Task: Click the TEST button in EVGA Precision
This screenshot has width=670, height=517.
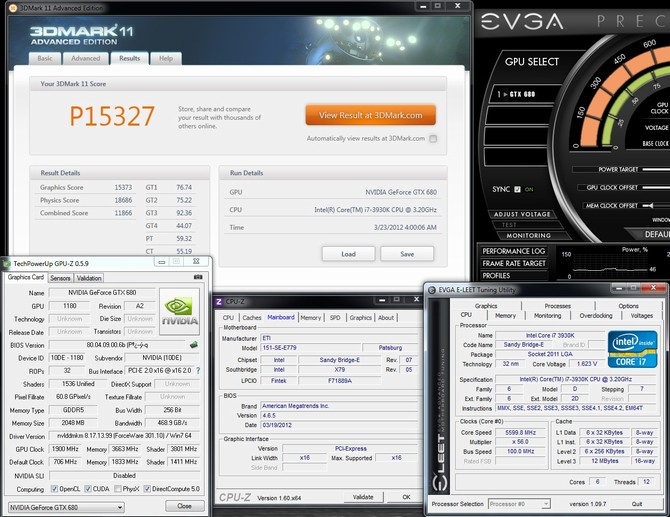Action: [509, 225]
